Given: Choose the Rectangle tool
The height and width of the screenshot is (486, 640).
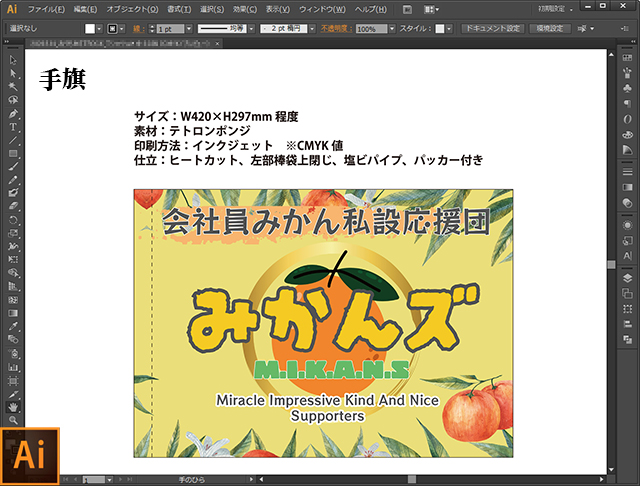Looking at the screenshot, I should pos(13,153).
